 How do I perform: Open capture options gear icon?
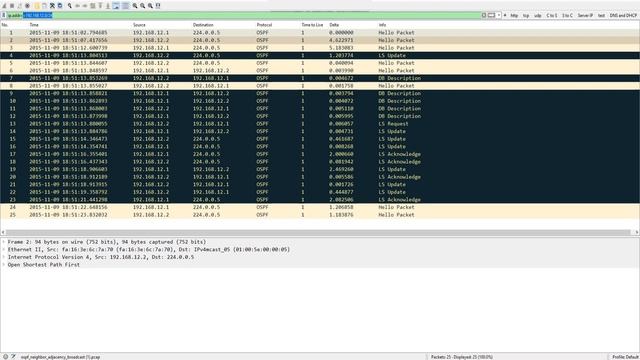click(x=27, y=6)
